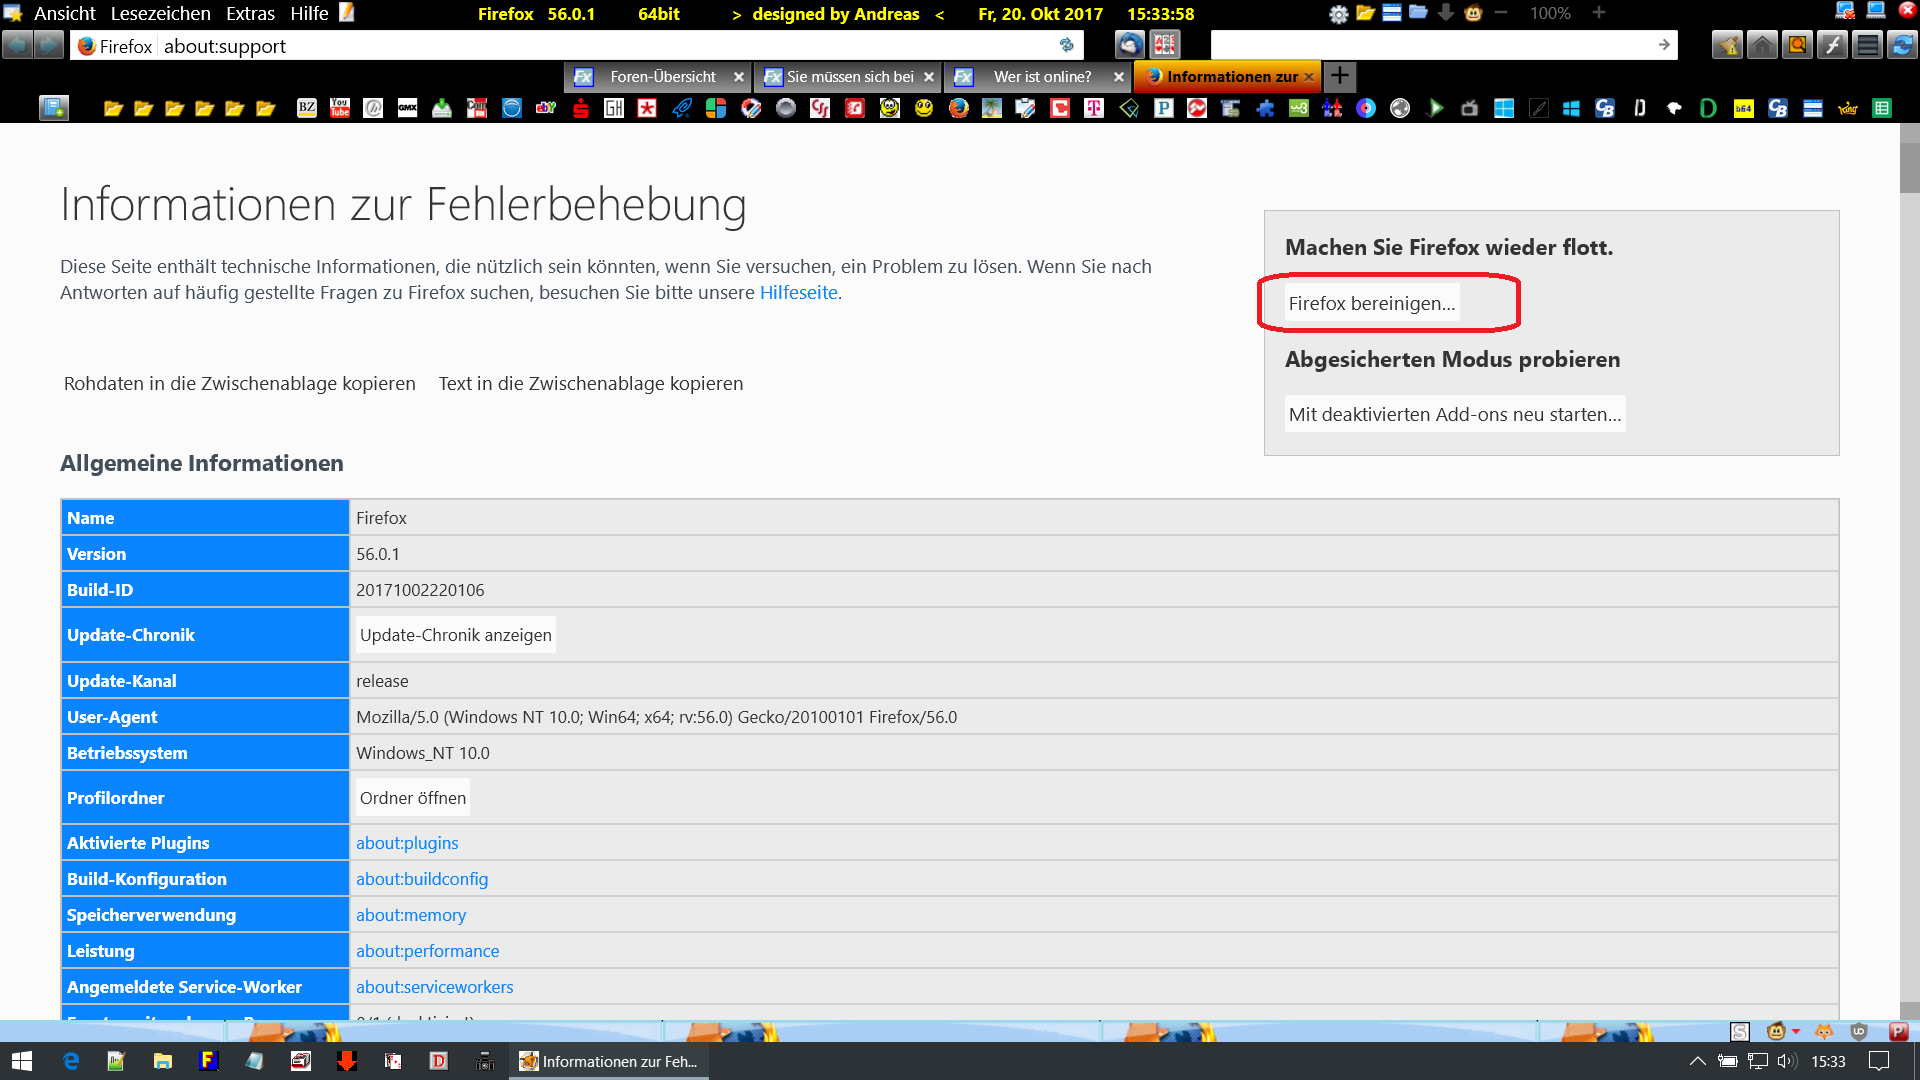Click the Home button in navigation bar
This screenshot has height=1080, width=1920.
click(x=1762, y=45)
